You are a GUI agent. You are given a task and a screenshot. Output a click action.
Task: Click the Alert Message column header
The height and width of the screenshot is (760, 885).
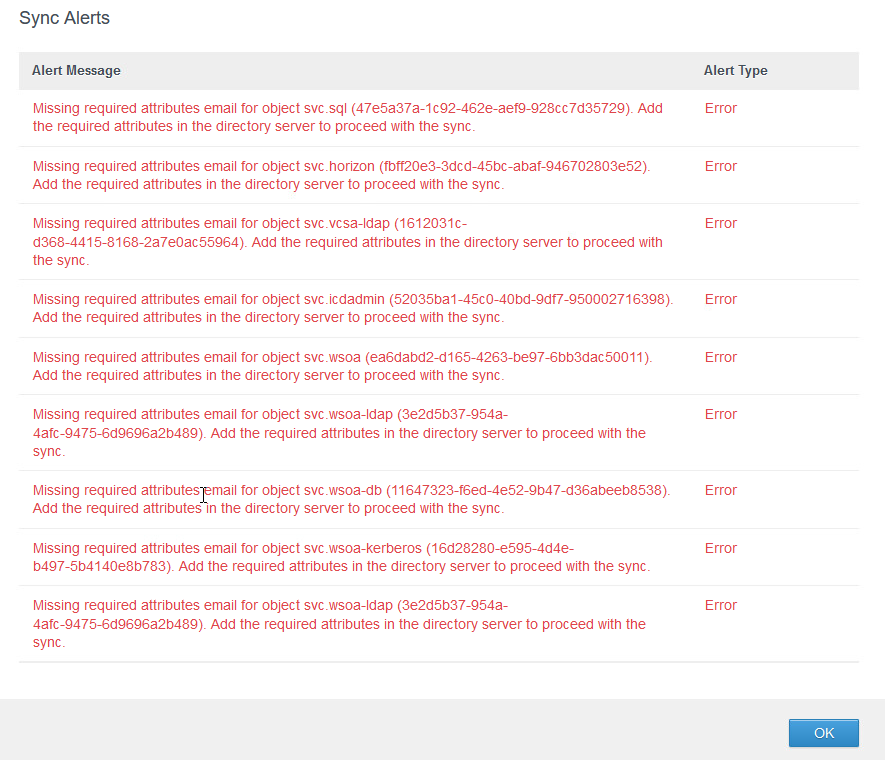point(76,71)
